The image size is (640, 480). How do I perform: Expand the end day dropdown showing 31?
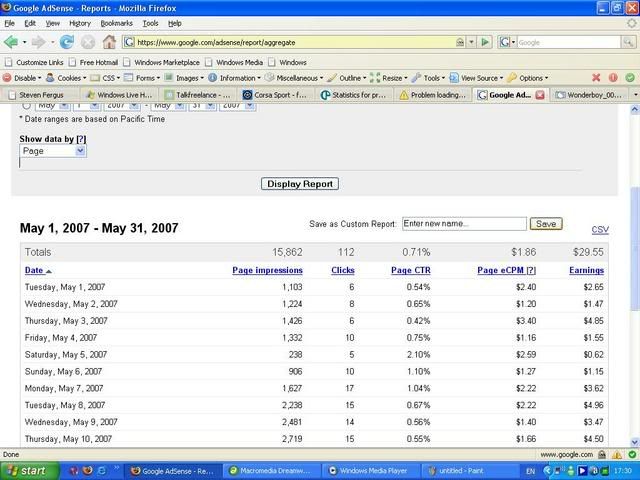(x=209, y=105)
